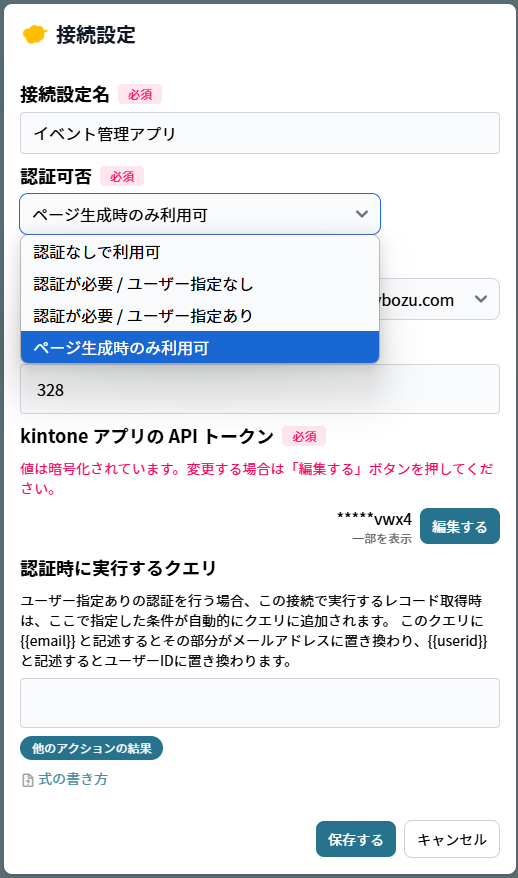Viewport: 518px width, 878px height.
Task: Open the ページ生成時のみ利用可 select box
Action: click(200, 214)
